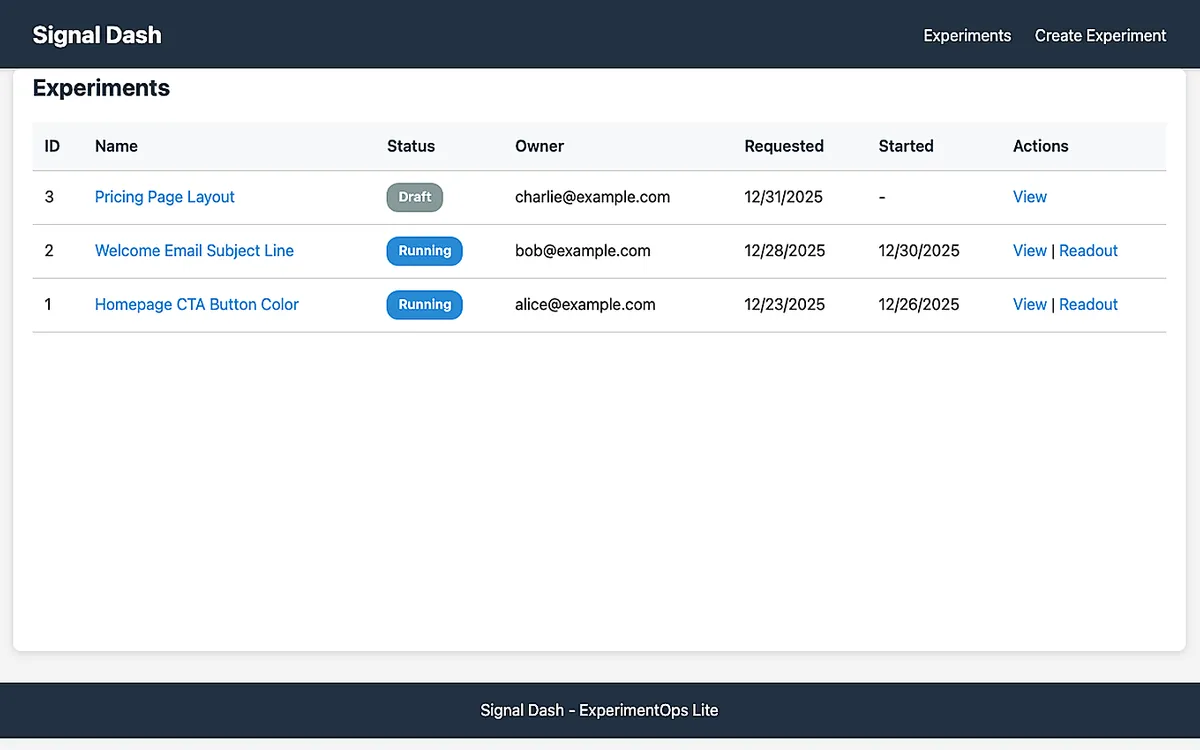Select owner alice@example.com
Image resolution: width=1200 pixels, height=750 pixels.
pos(585,305)
